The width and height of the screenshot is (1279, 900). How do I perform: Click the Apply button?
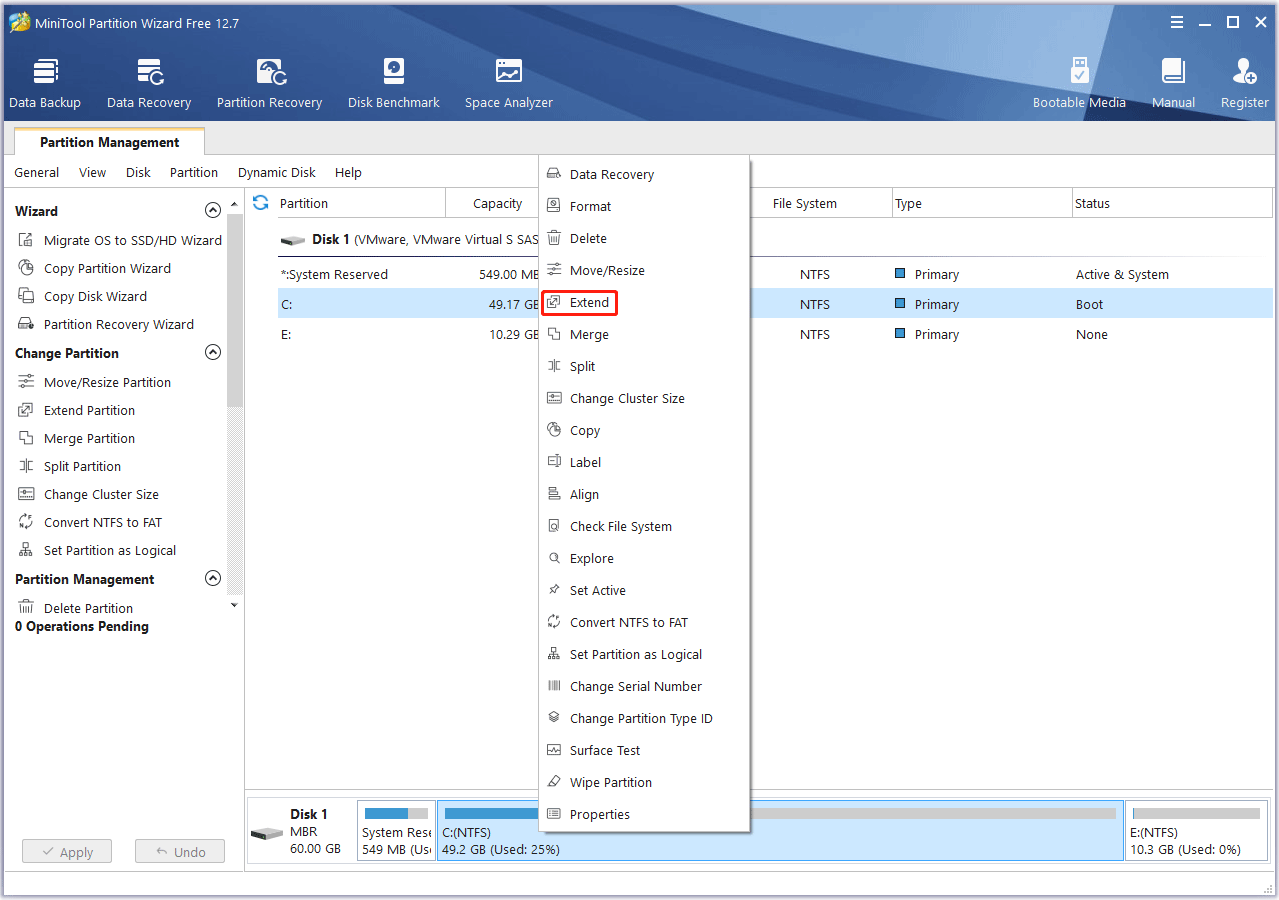tap(67, 852)
